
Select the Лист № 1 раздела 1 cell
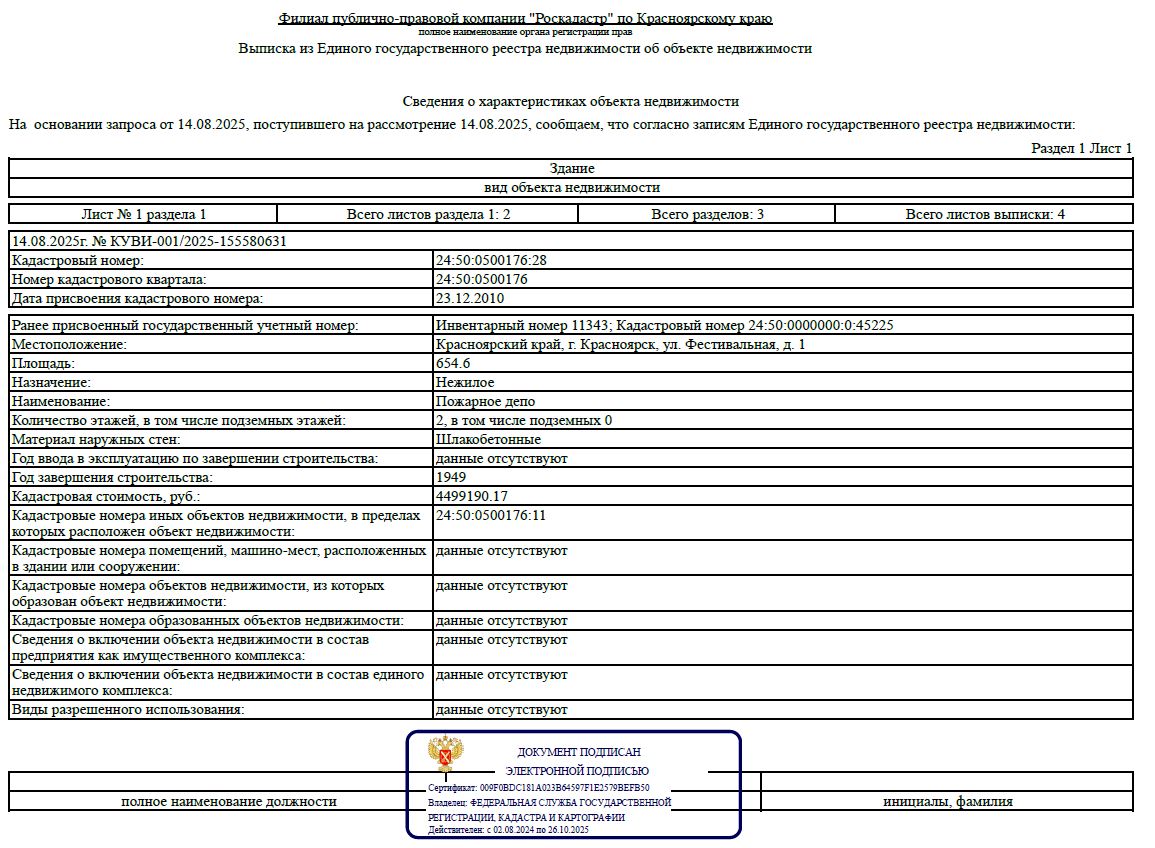143,214
